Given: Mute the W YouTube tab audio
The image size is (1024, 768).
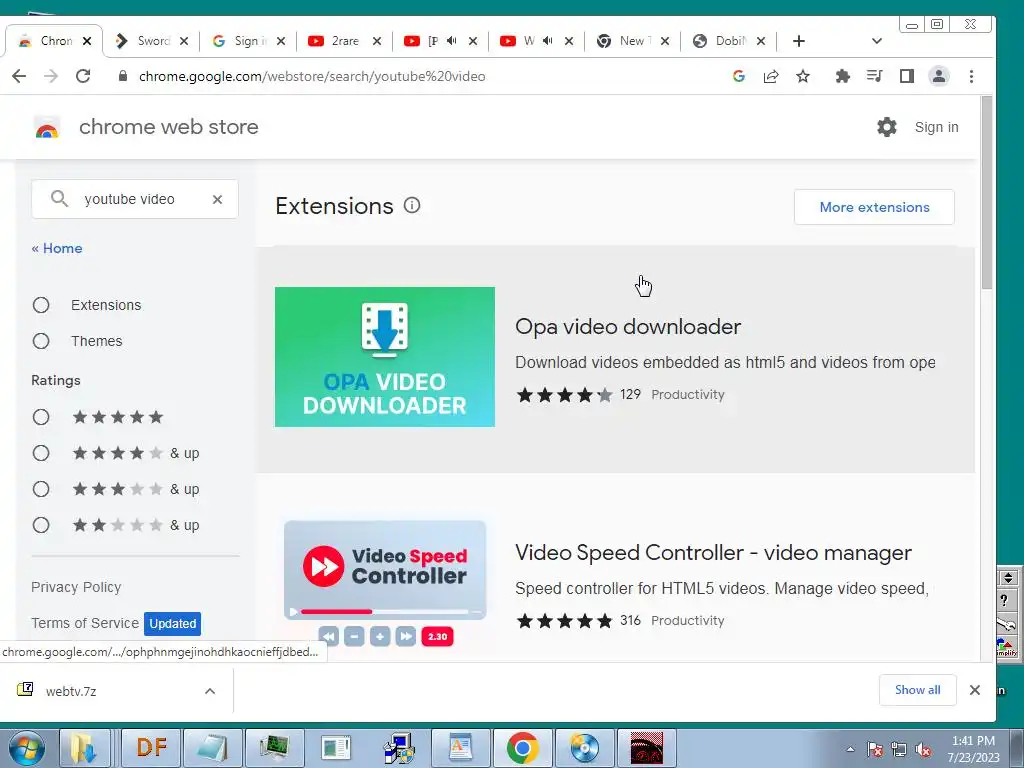Looking at the screenshot, I should click(547, 41).
